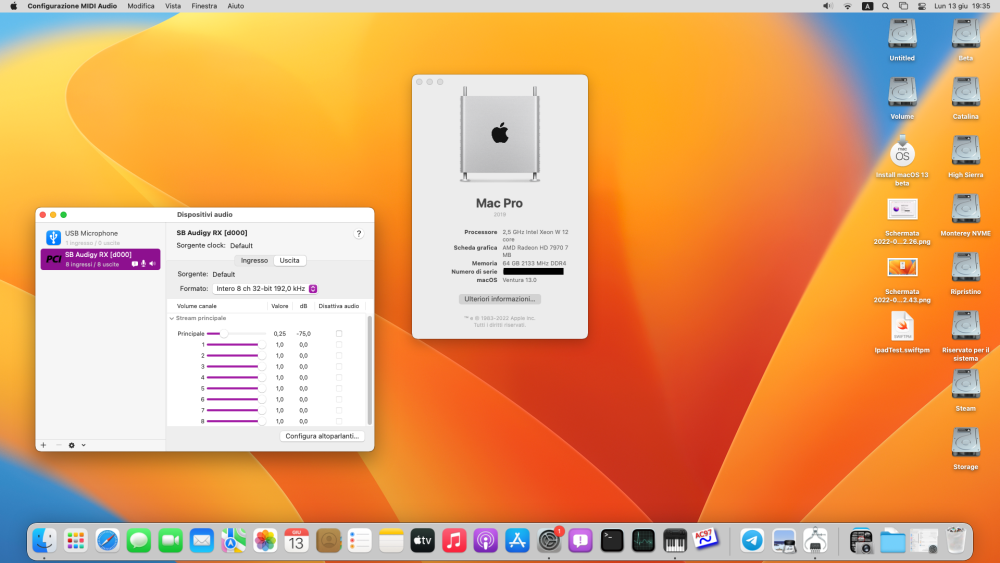Image resolution: width=1000 pixels, height=563 pixels.
Task: Open System Settings with badge in Dock
Action: (548, 541)
